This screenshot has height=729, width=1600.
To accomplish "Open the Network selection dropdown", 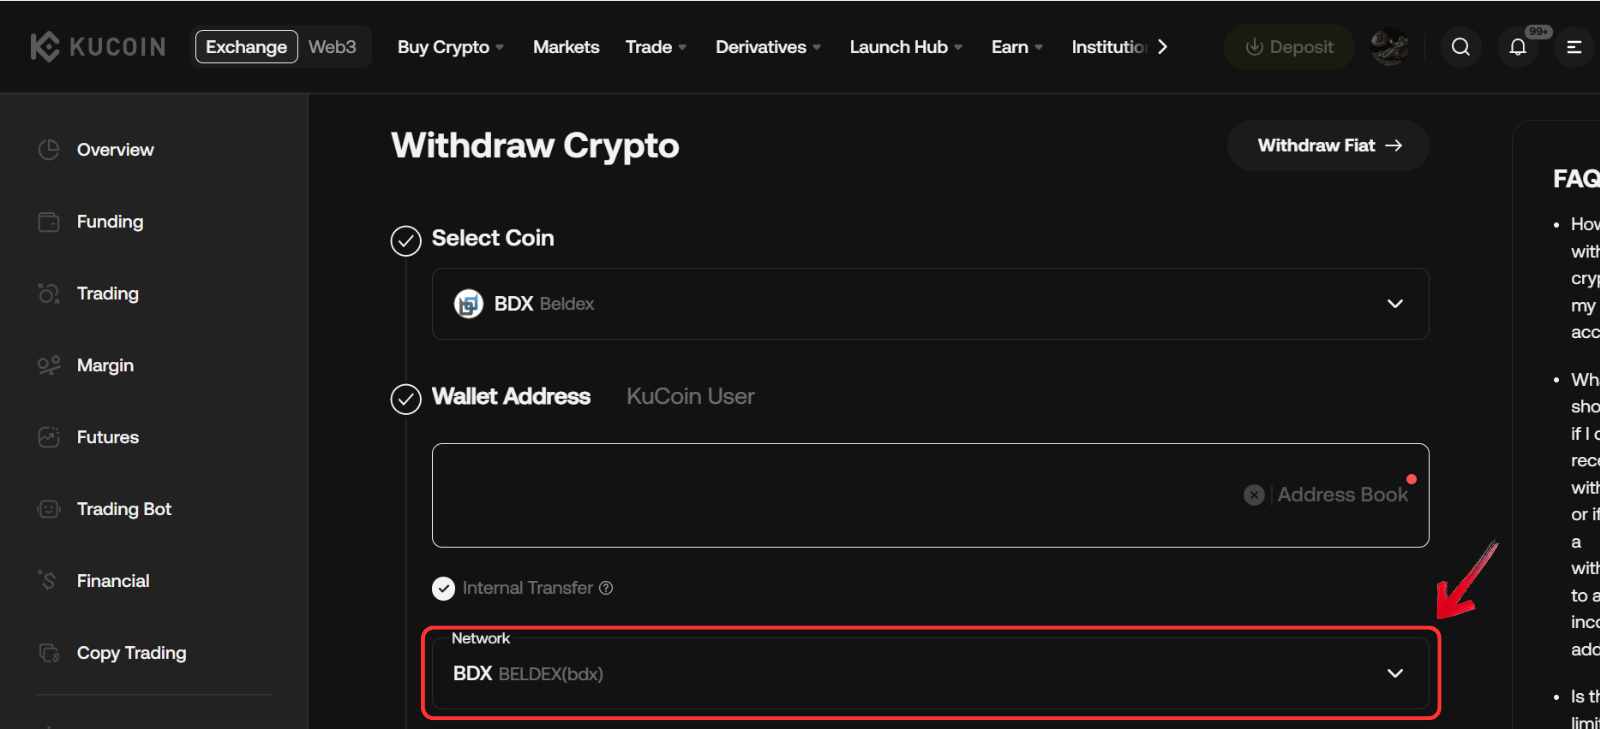I will (1393, 673).
